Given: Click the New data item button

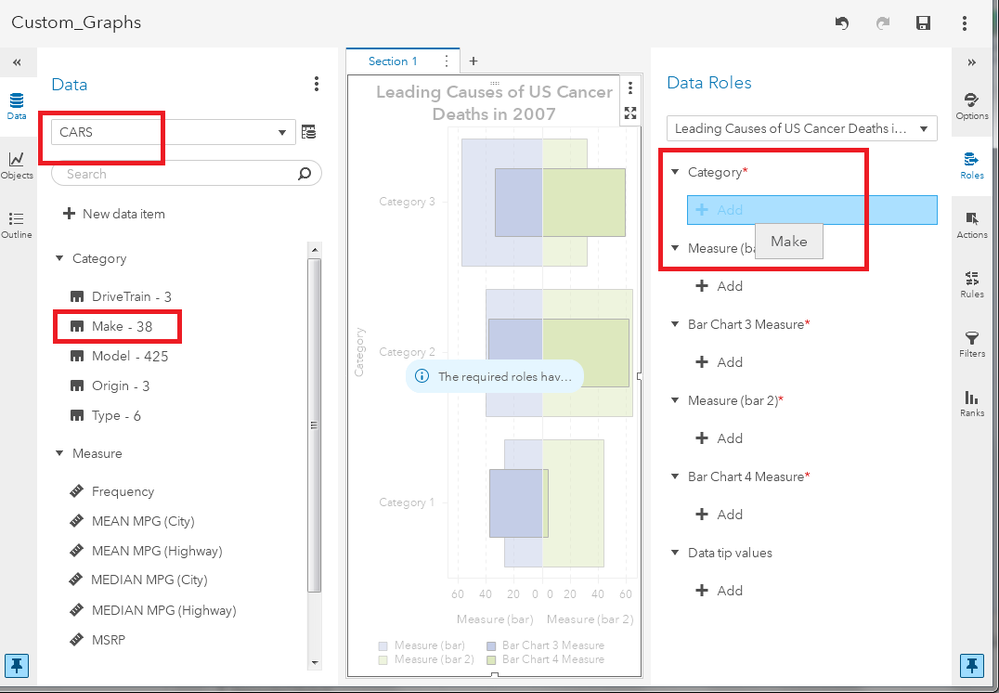Looking at the screenshot, I should [x=114, y=214].
